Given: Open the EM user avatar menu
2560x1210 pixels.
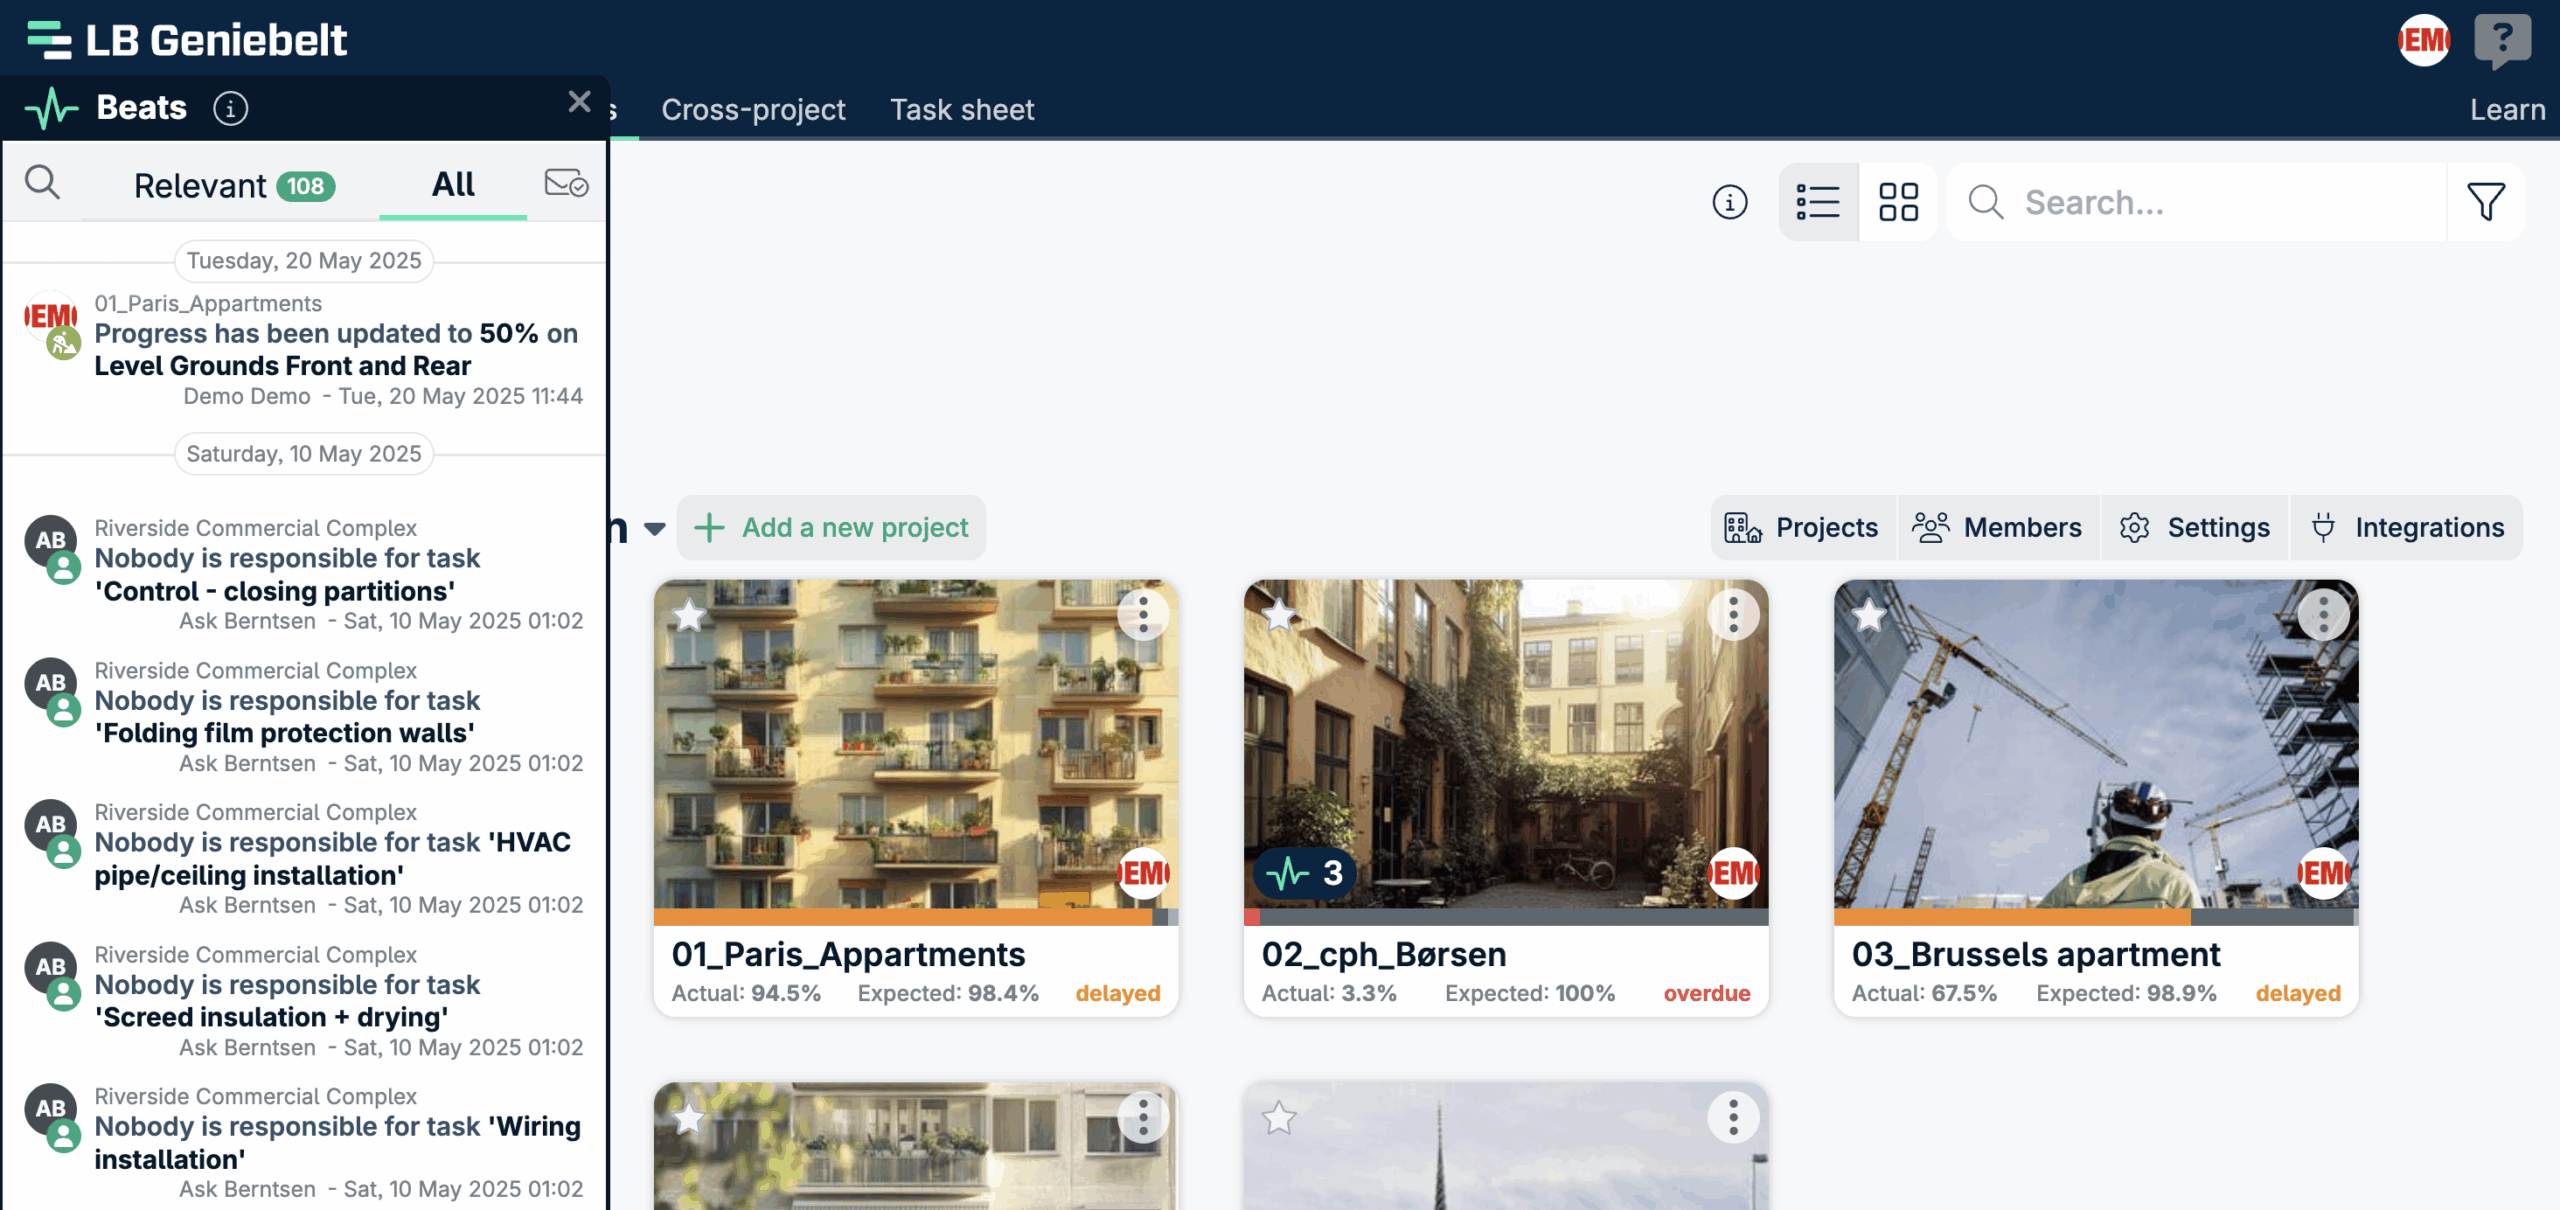Looking at the screenshot, I should pos(2424,40).
